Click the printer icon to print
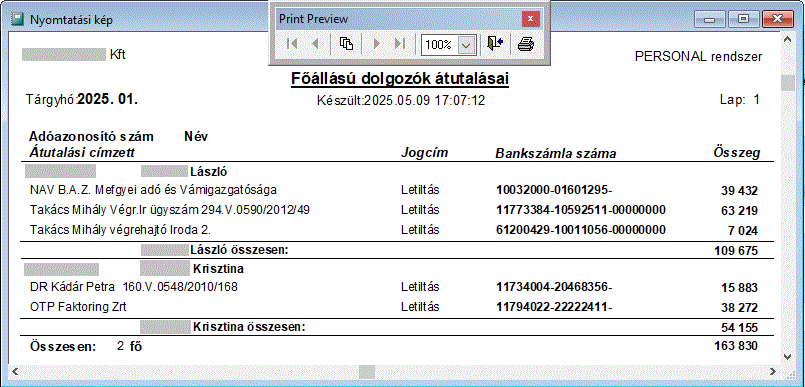The width and height of the screenshot is (805, 387). pos(526,44)
